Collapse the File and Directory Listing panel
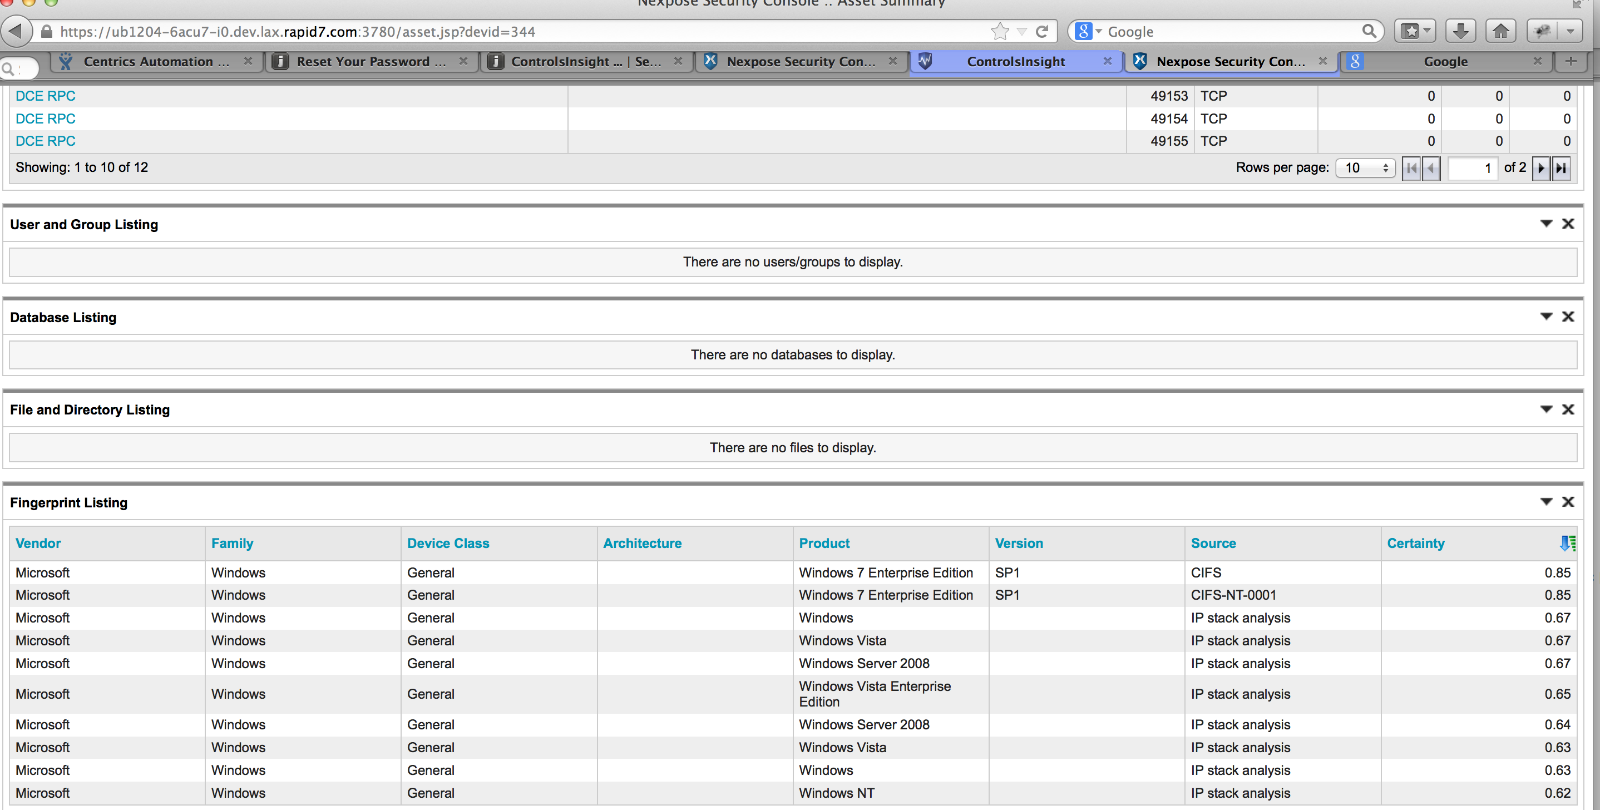Viewport: 1600px width, 810px height. [x=1546, y=409]
